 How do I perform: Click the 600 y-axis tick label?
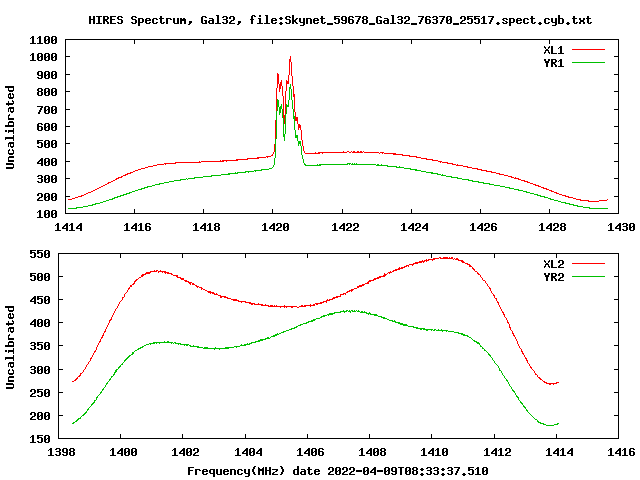point(47,127)
